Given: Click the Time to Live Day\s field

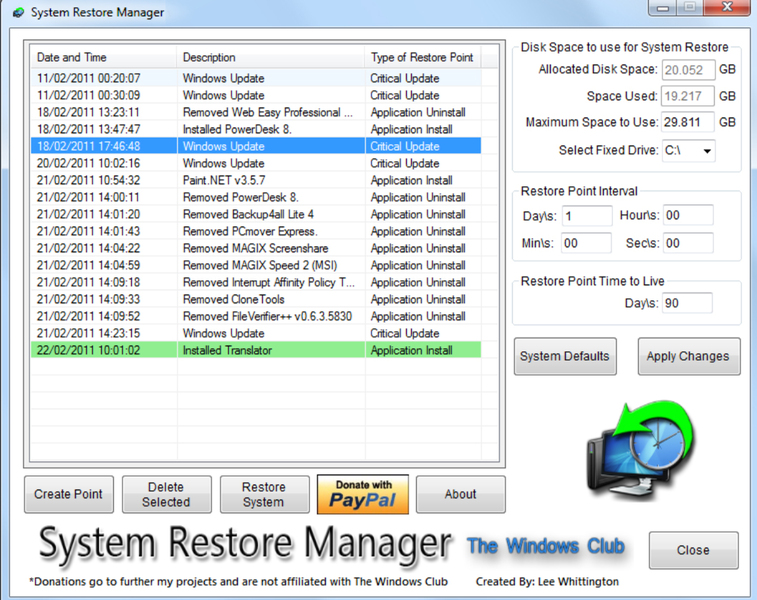Looking at the screenshot, I should point(687,303).
